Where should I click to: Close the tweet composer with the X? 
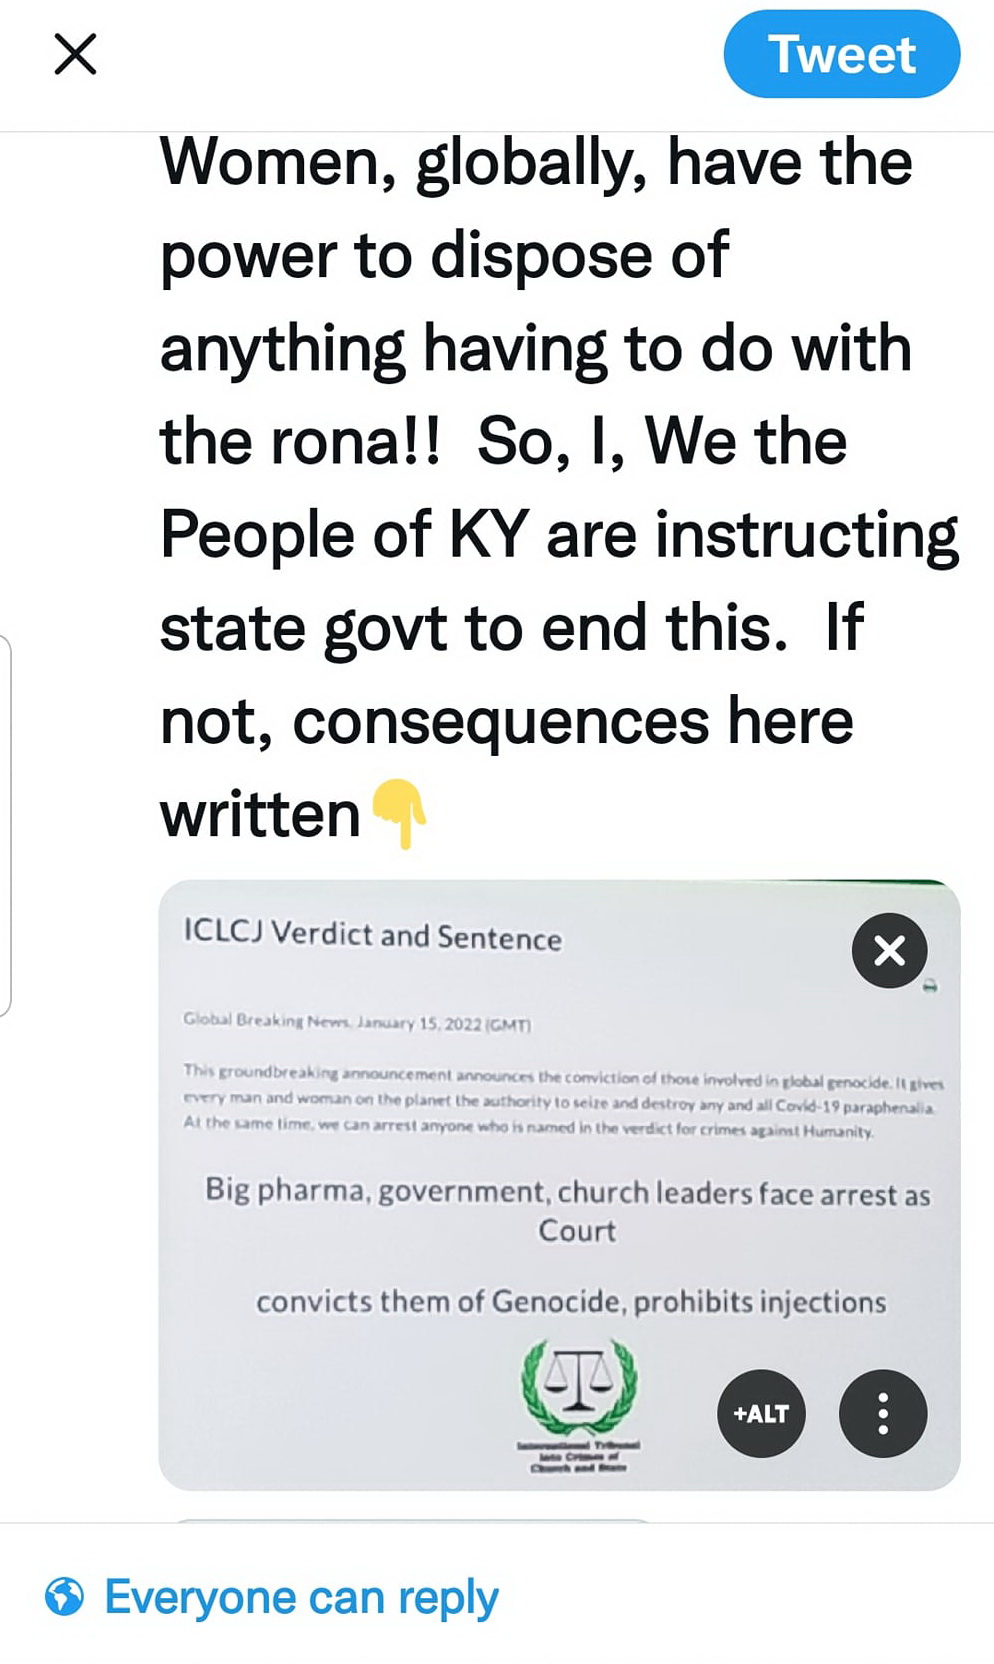point(75,54)
